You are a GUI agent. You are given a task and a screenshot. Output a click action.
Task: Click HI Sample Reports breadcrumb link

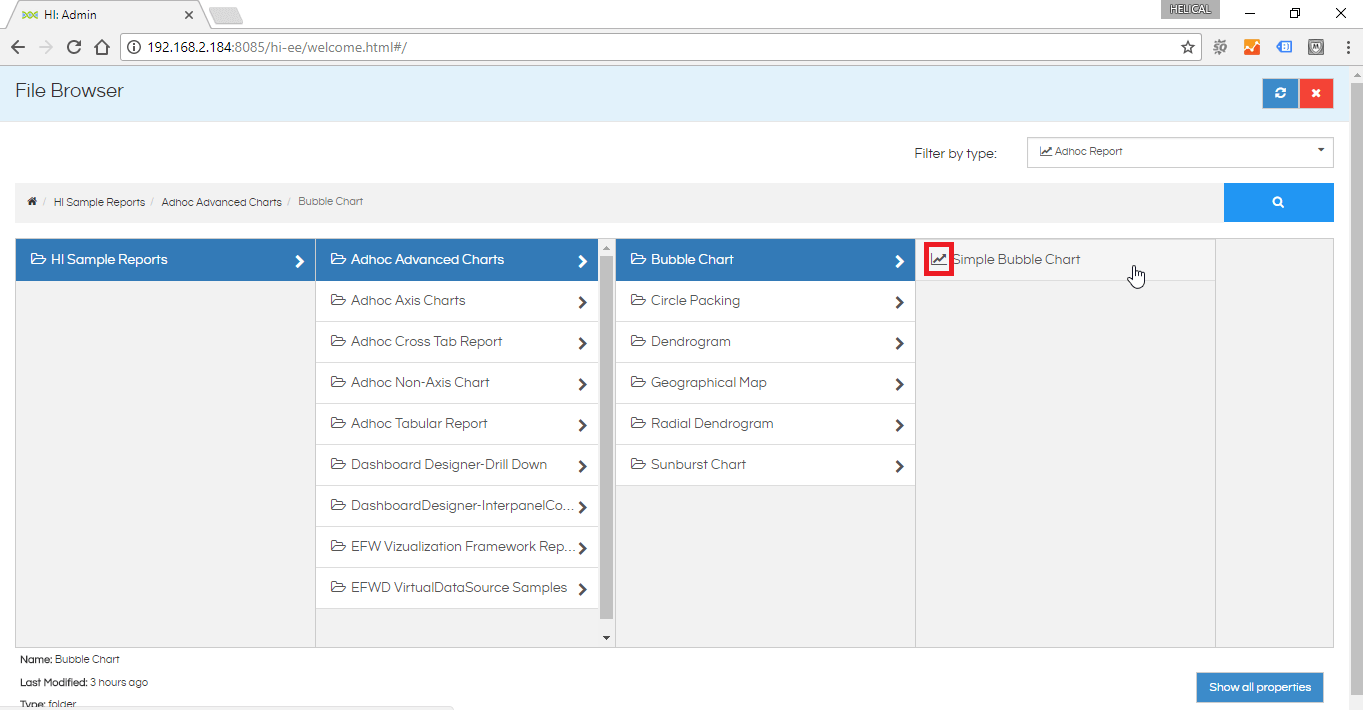99,202
